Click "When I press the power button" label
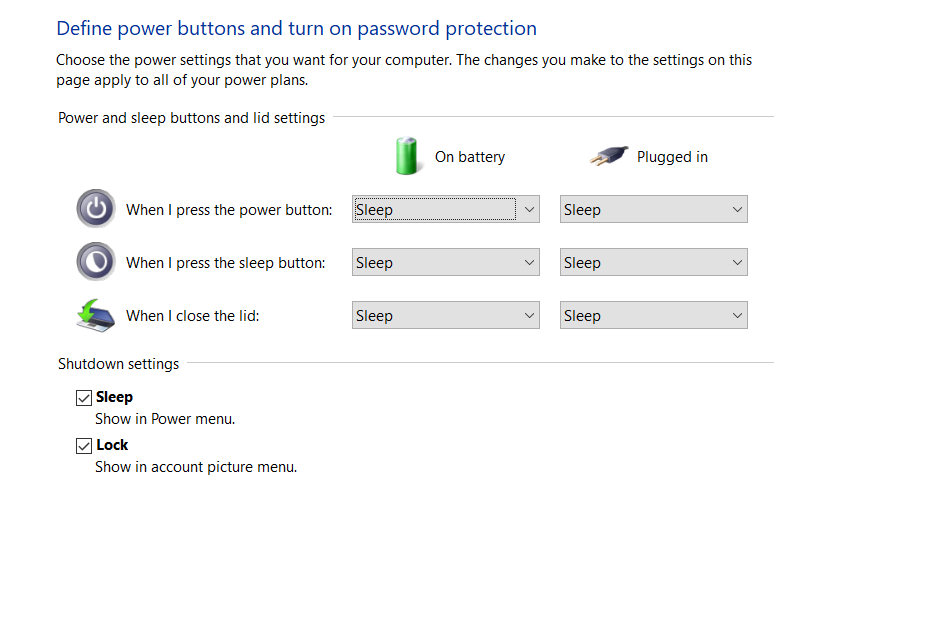This screenshot has height=617, width=935. (x=229, y=210)
